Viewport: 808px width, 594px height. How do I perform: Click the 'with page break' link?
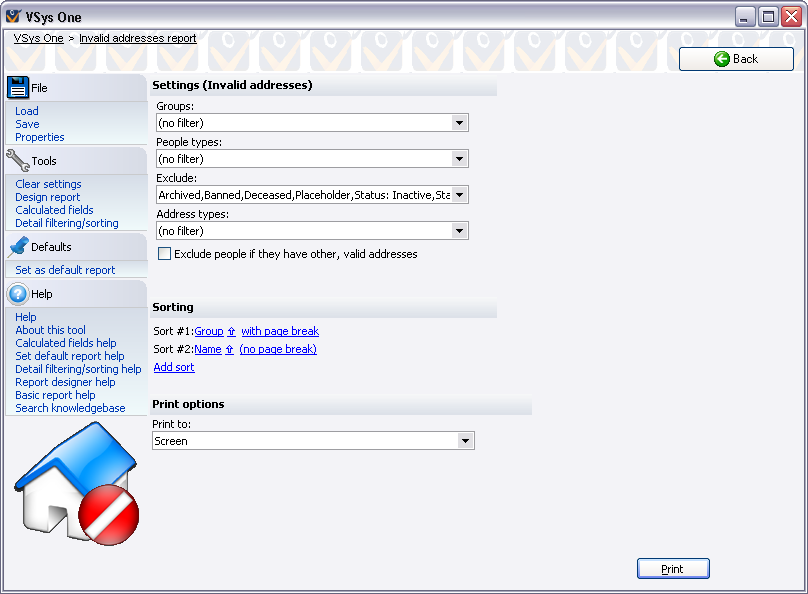280,331
